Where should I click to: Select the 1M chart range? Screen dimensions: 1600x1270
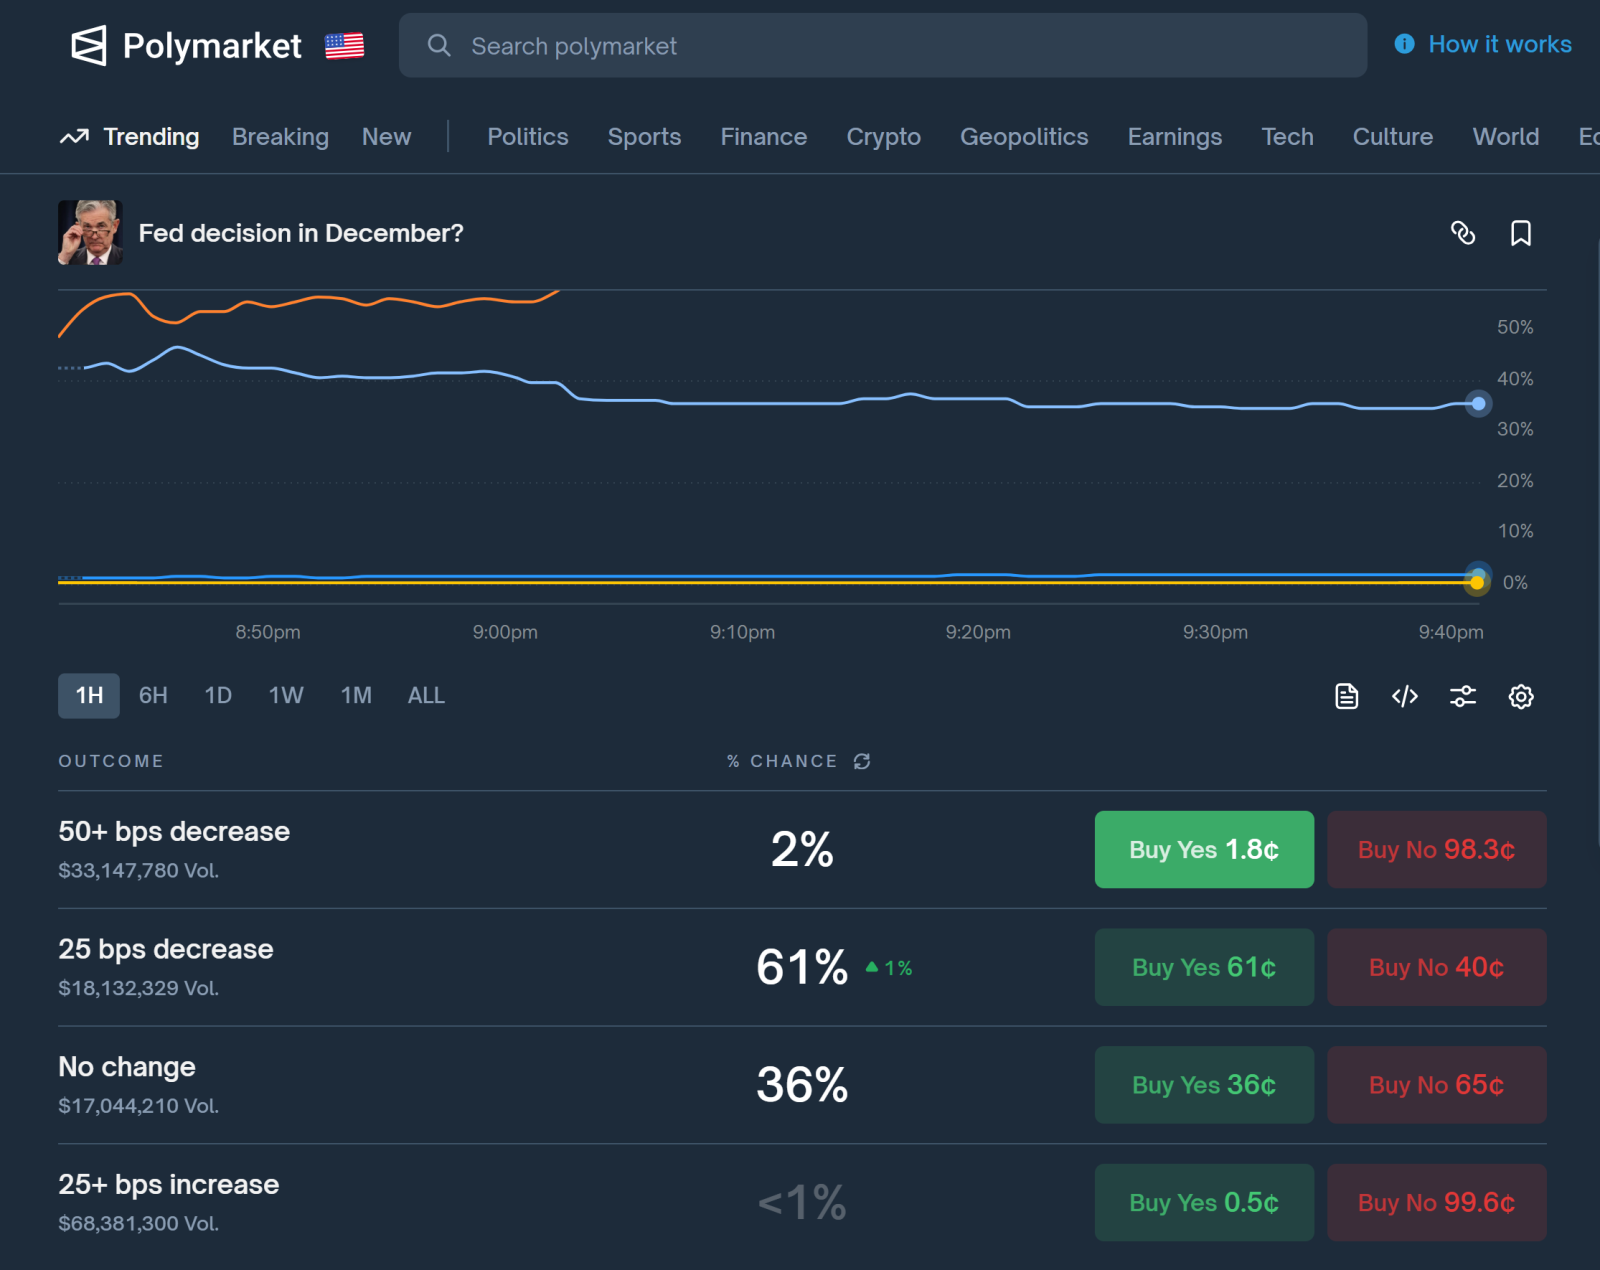pyautogui.click(x=356, y=696)
